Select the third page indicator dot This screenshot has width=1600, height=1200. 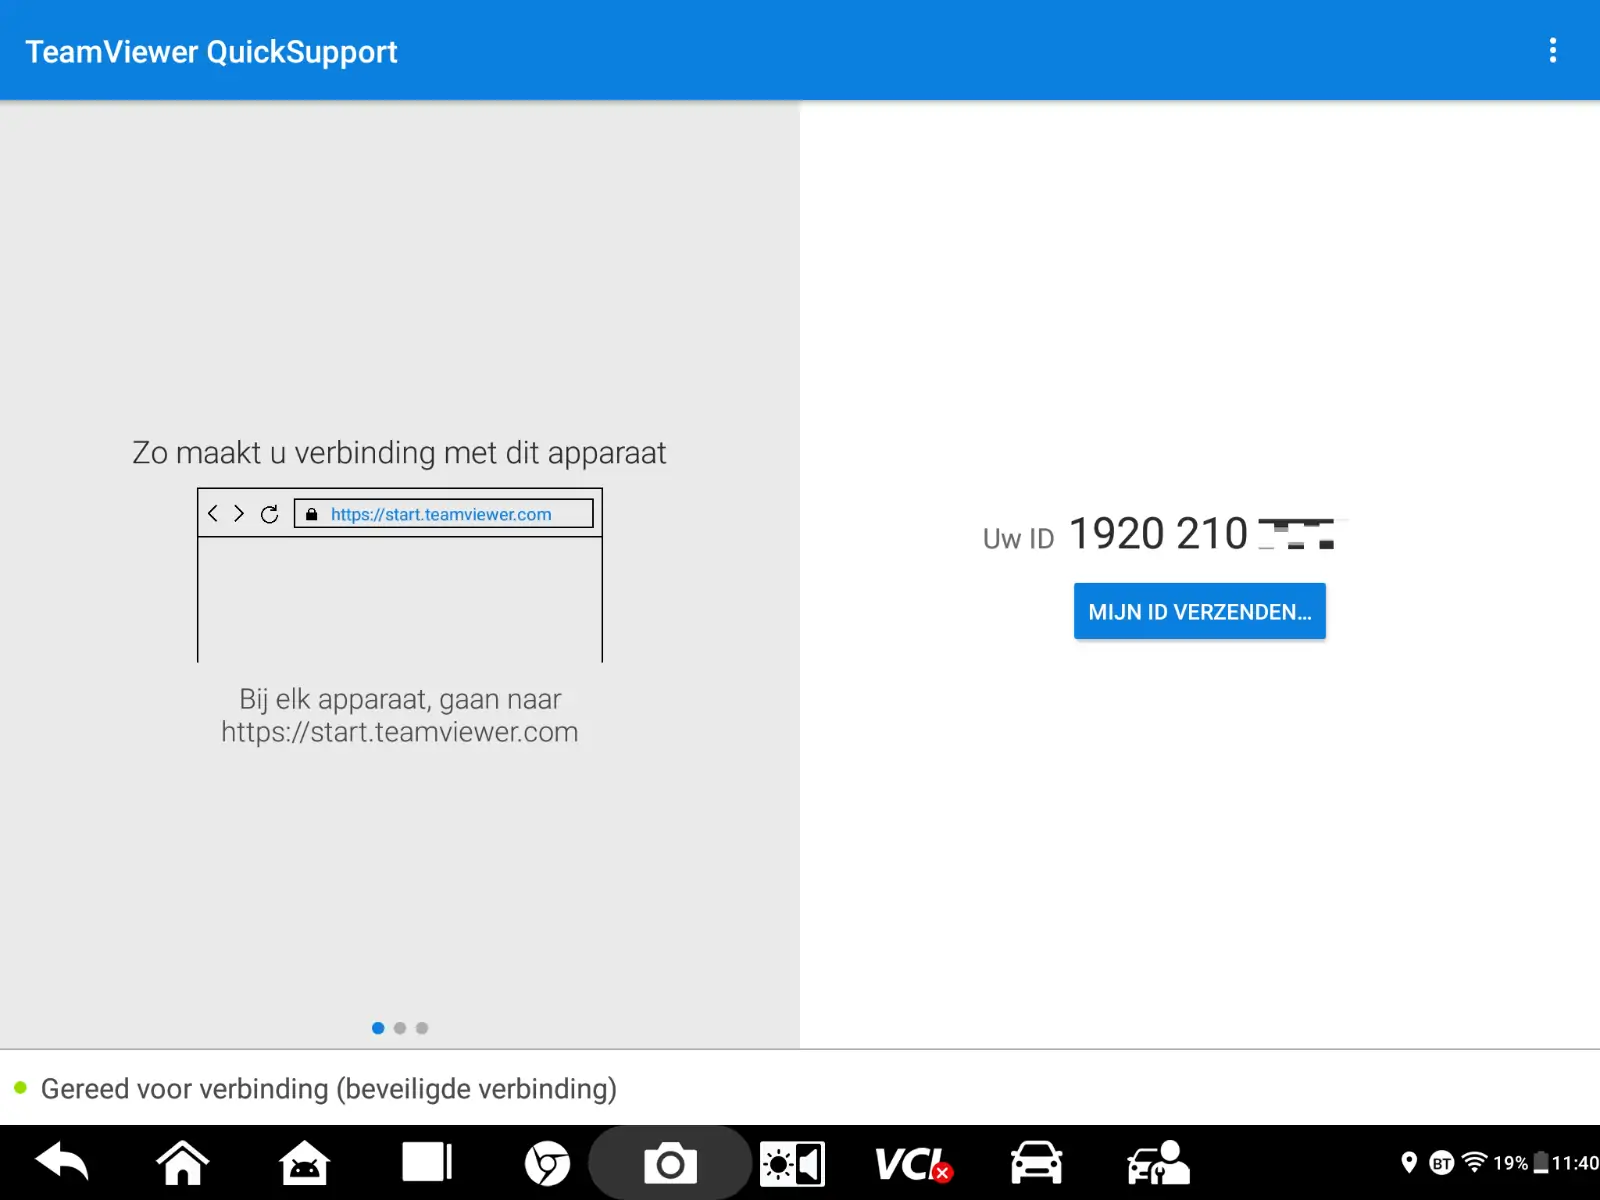click(x=422, y=1028)
